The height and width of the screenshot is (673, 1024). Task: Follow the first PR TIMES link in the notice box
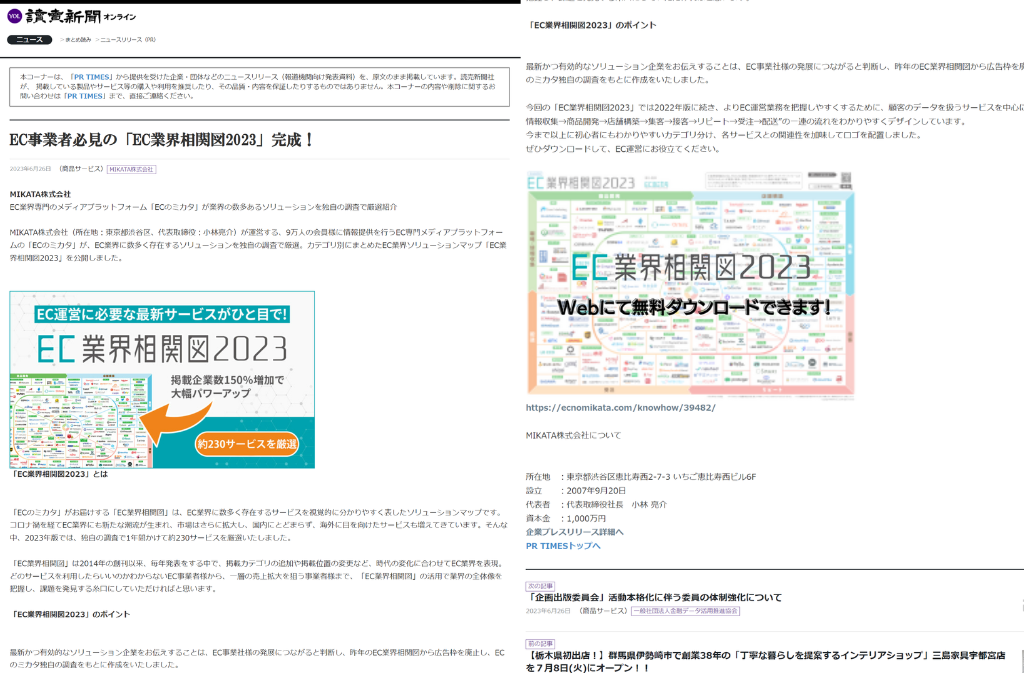(91, 77)
